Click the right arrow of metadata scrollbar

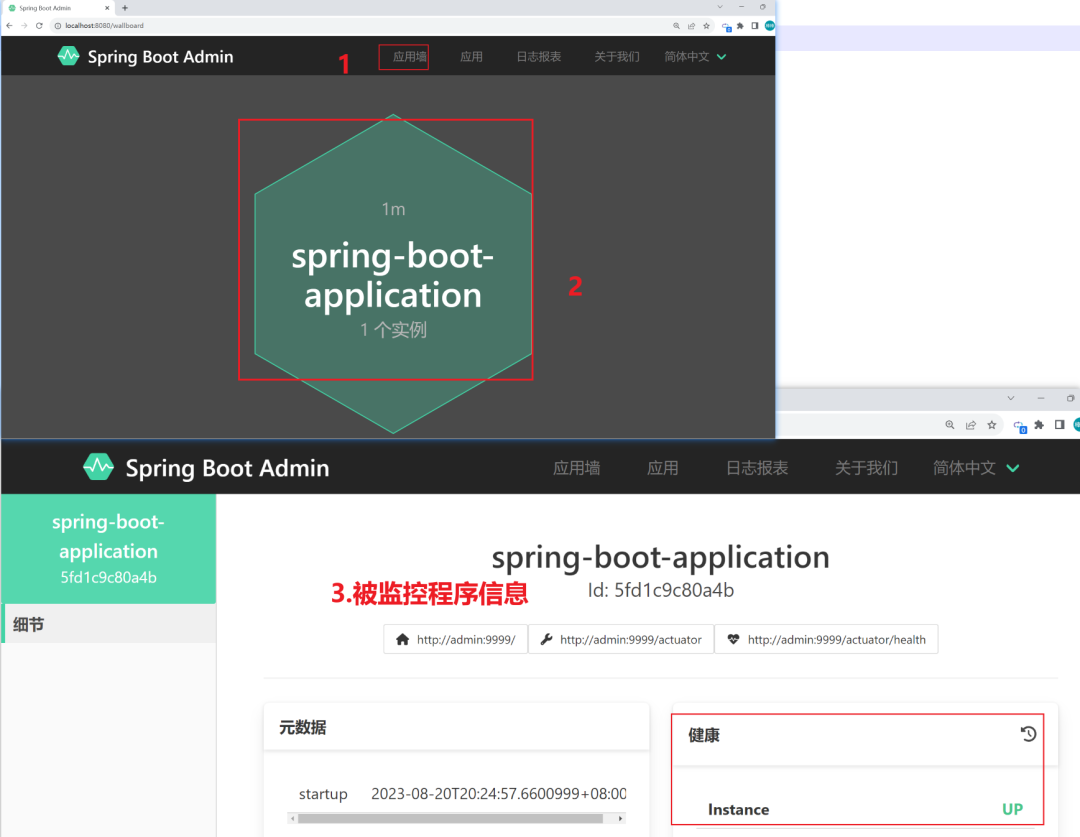pos(621,818)
